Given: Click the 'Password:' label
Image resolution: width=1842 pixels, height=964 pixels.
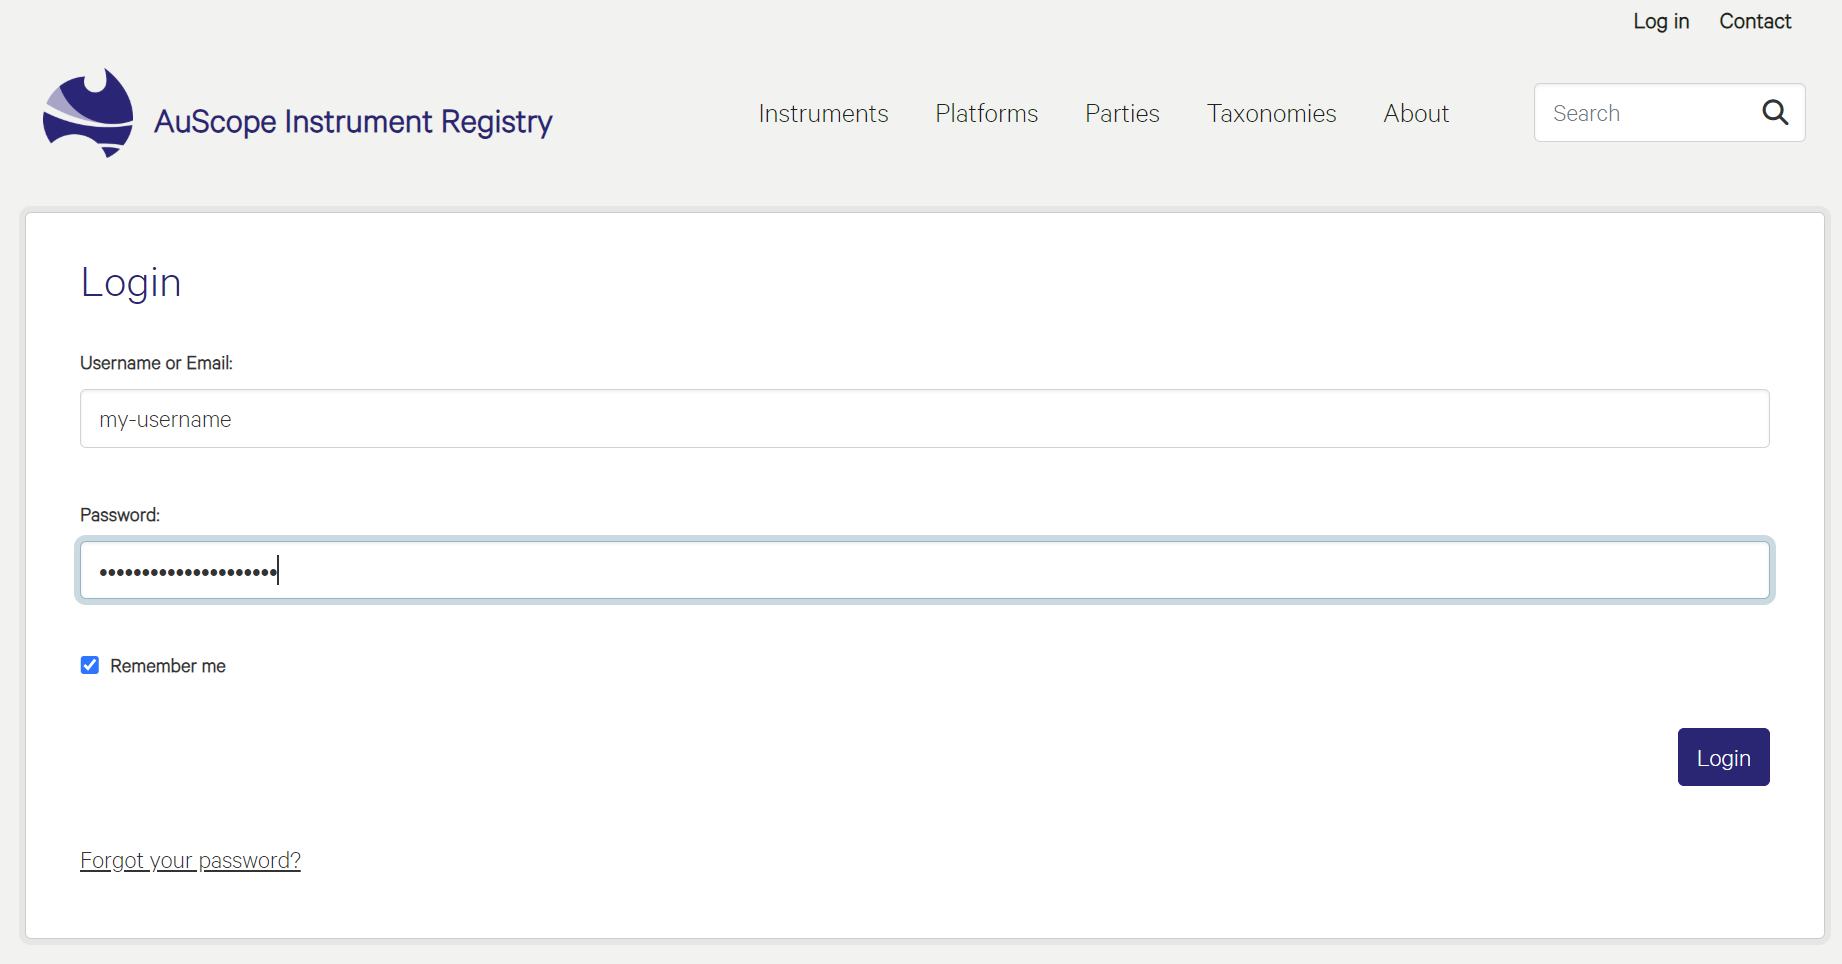Looking at the screenshot, I should click(120, 515).
